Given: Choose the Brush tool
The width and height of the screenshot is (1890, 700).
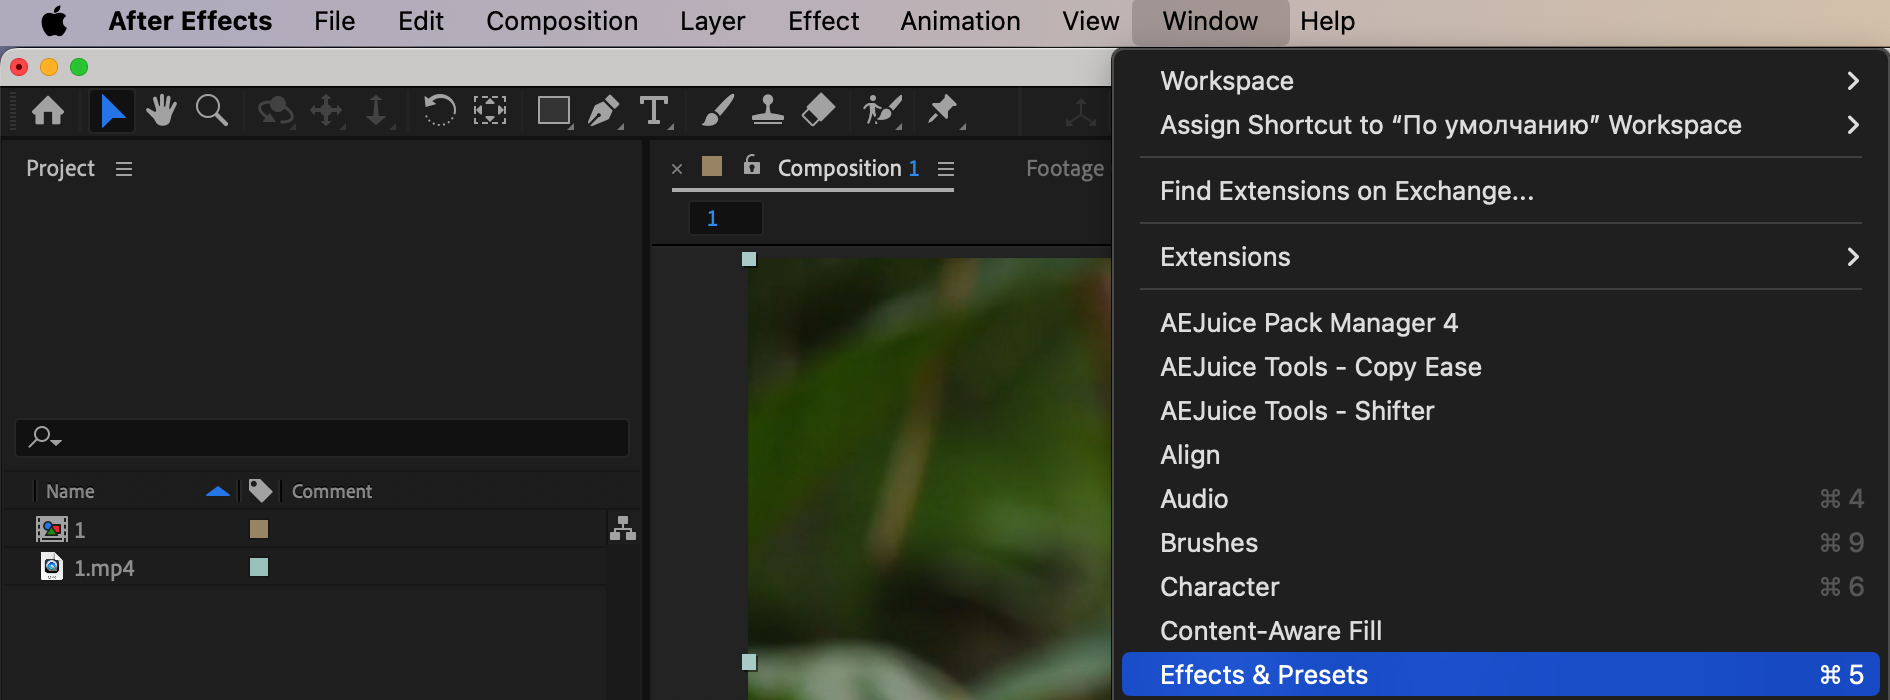Looking at the screenshot, I should [717, 110].
